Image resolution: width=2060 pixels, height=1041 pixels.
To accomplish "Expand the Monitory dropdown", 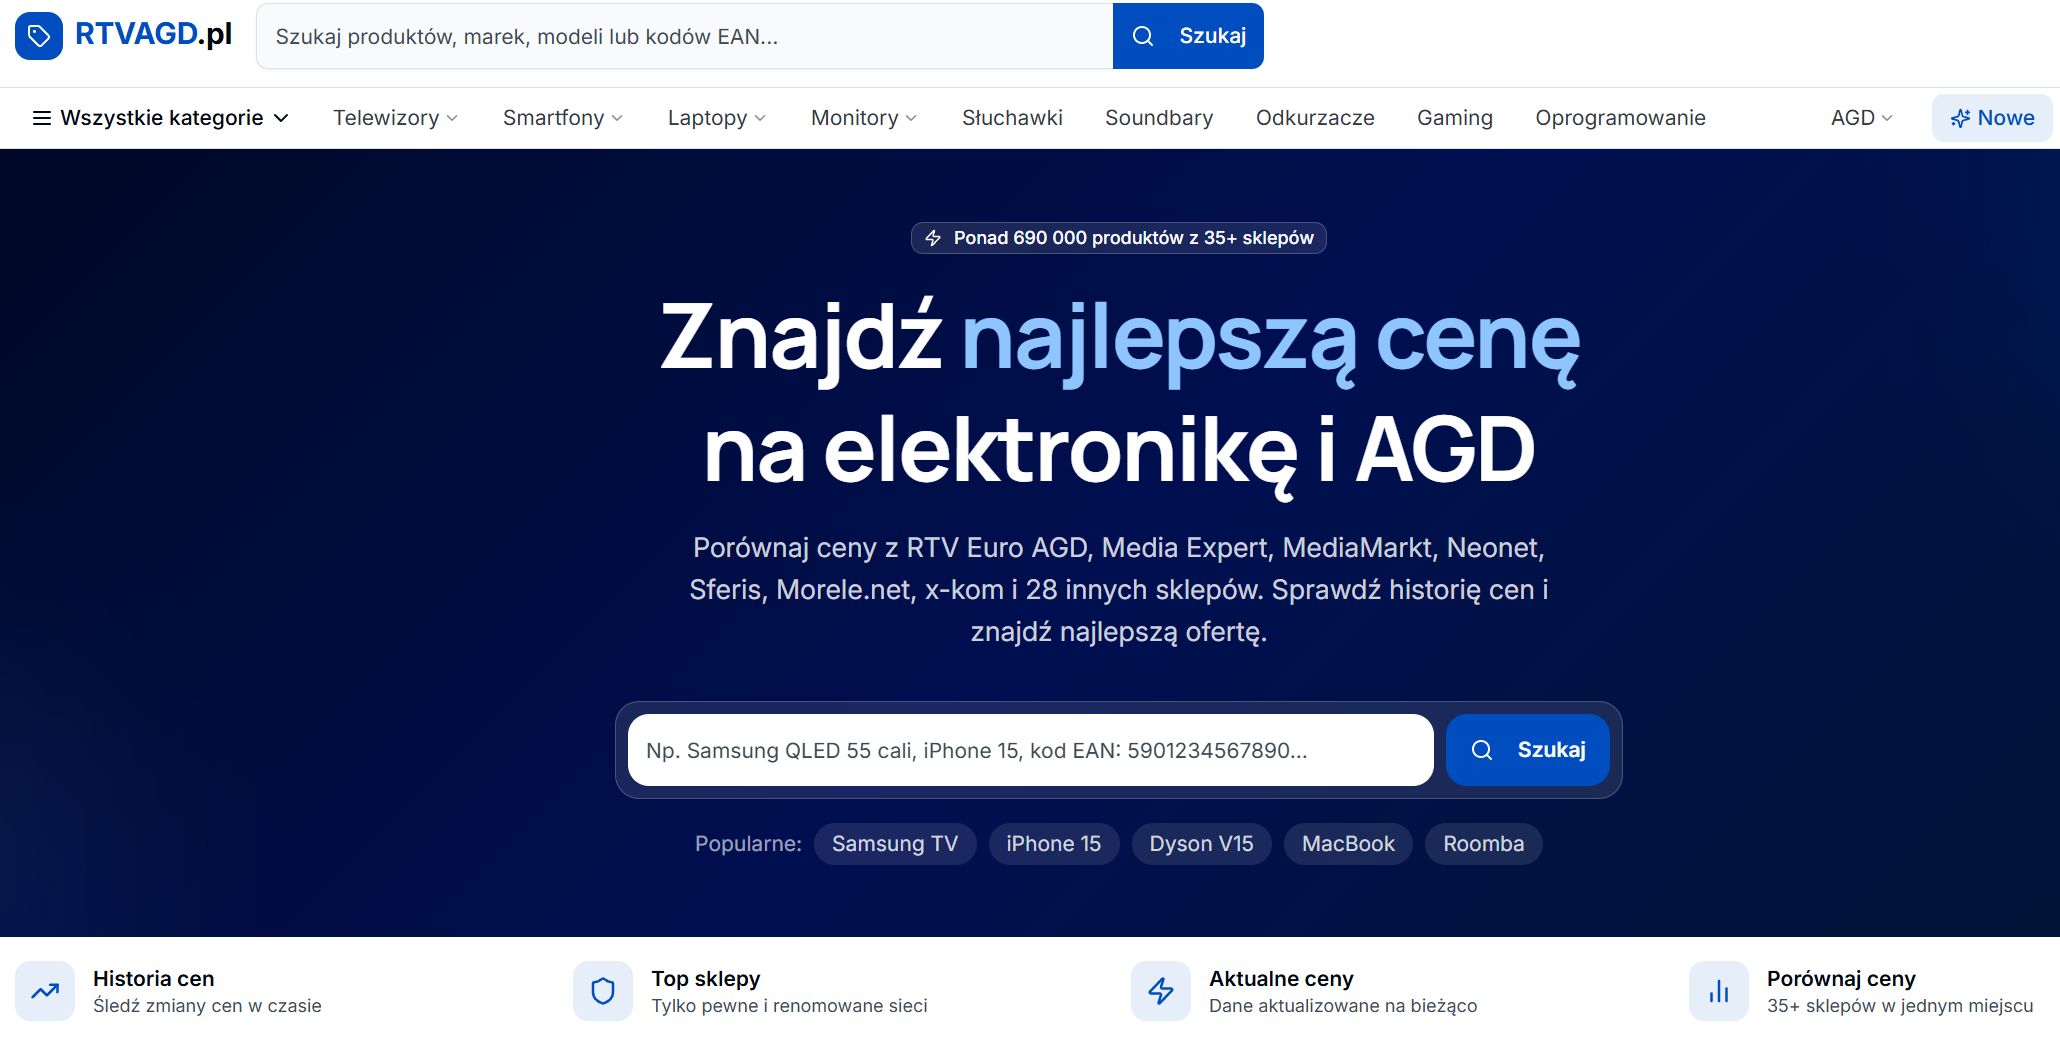I will (863, 118).
